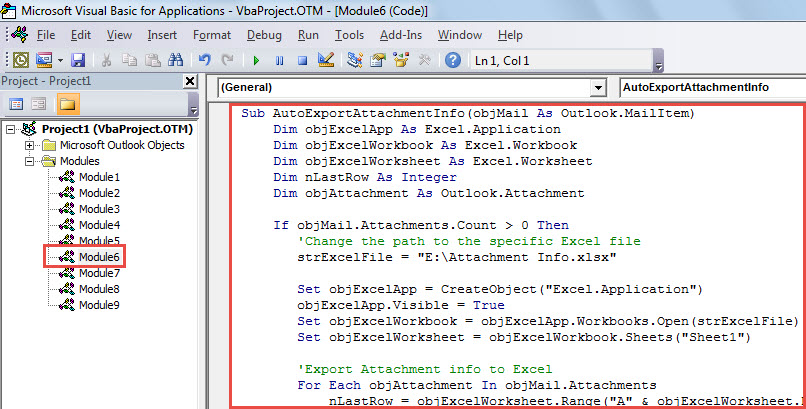Click the Break pause icon
Viewport: 806px width, 409px height.
coord(279,61)
